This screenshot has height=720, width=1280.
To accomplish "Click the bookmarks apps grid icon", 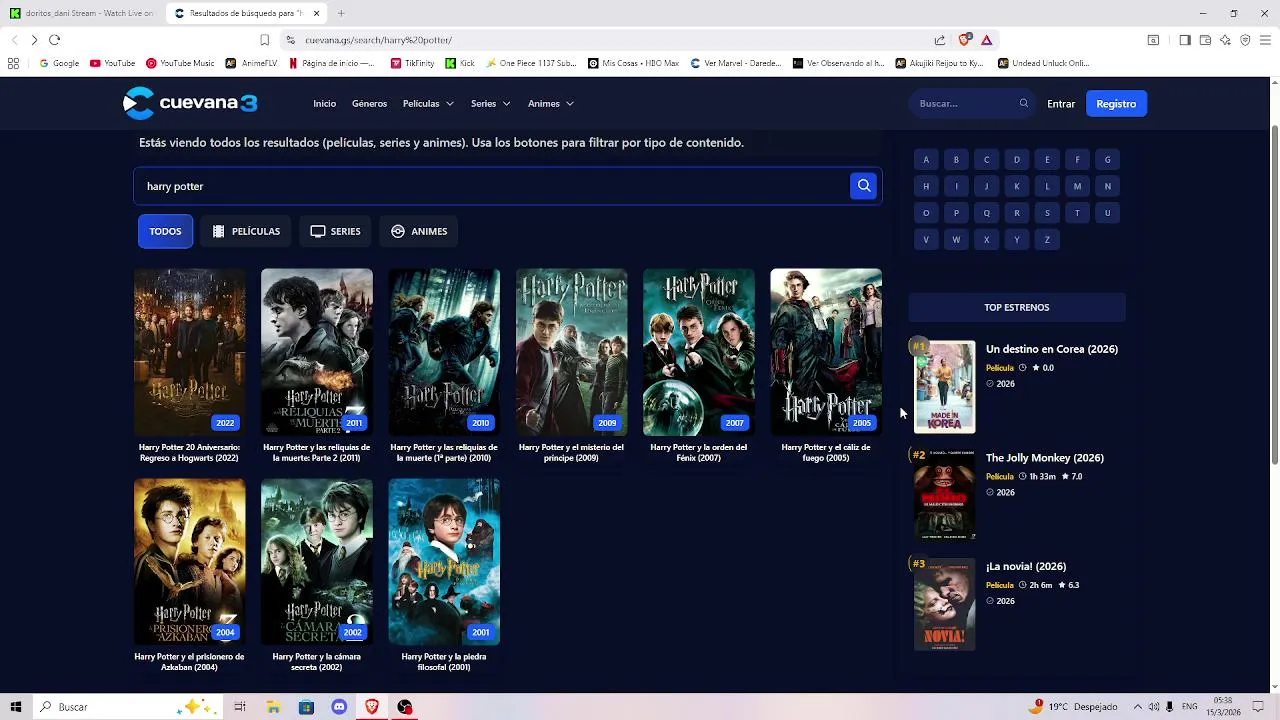I will (13, 63).
